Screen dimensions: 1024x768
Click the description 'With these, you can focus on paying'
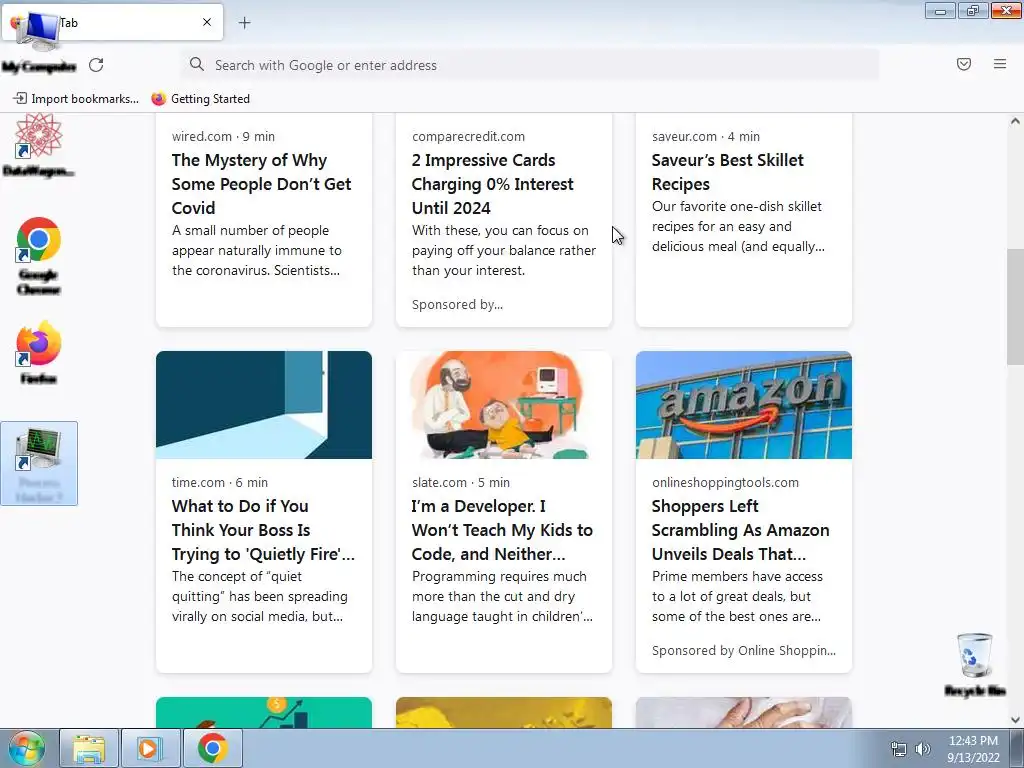click(x=504, y=250)
